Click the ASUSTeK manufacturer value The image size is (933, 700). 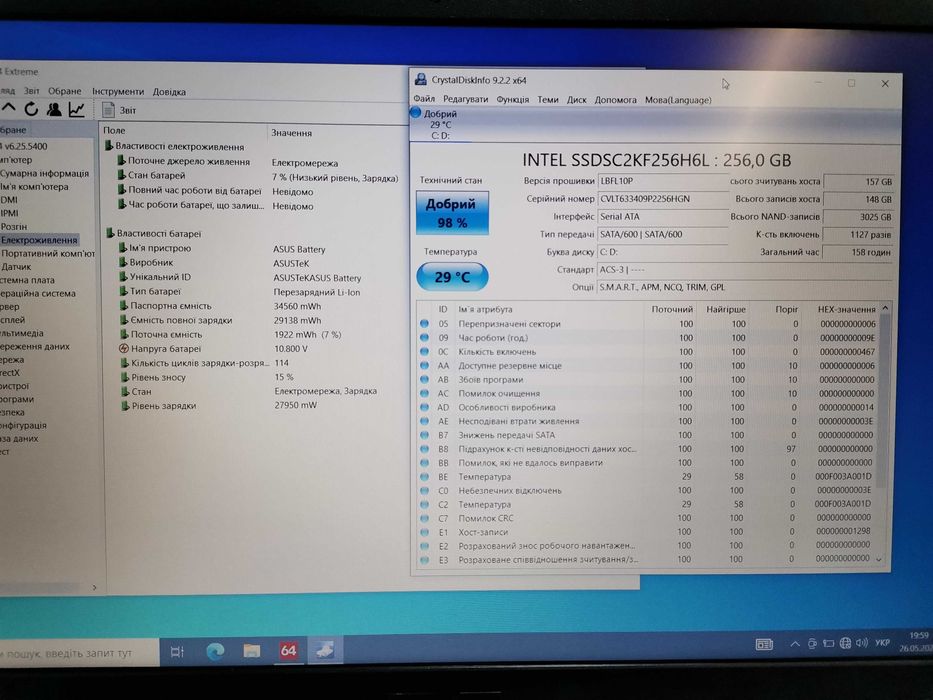291,263
